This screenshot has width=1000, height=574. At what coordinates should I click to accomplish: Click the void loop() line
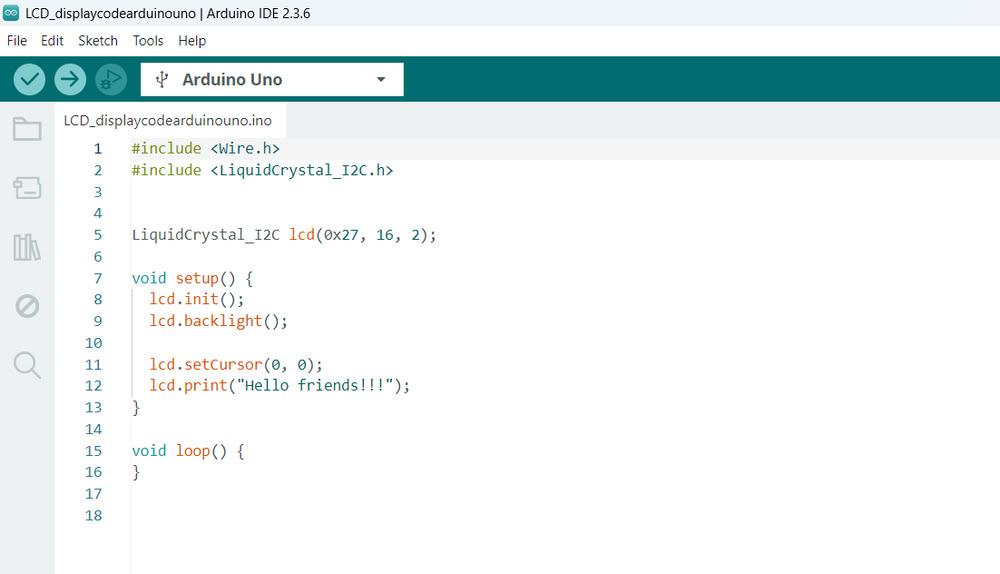(x=188, y=451)
